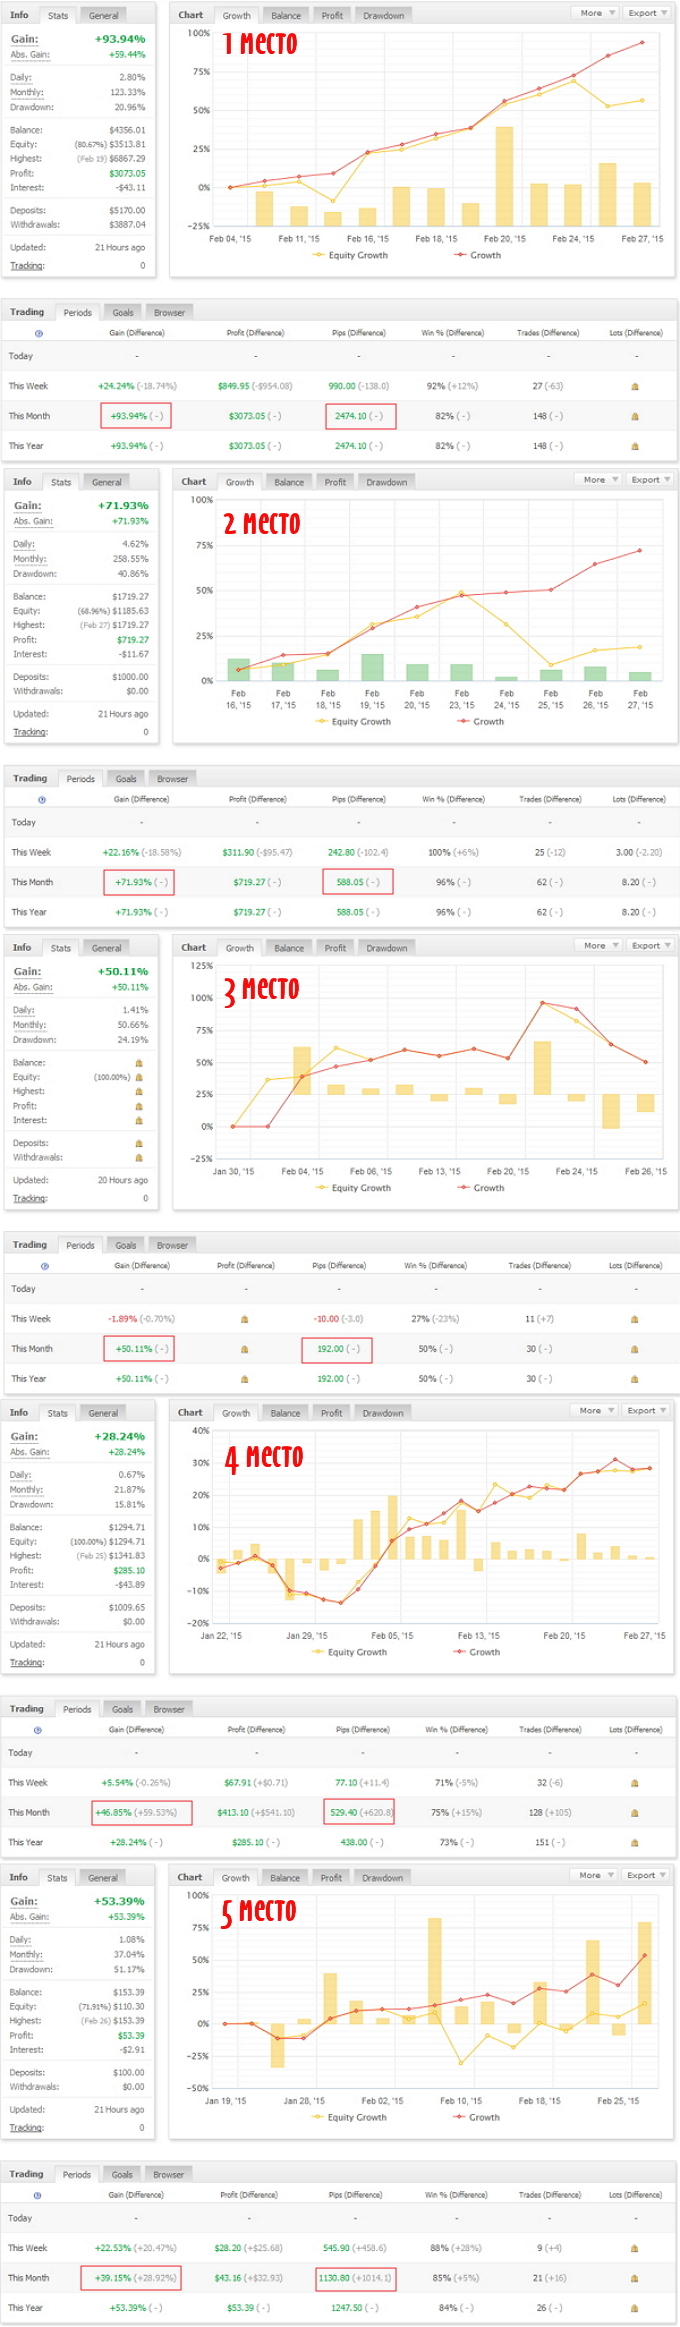Click the lock icon beside Highest in +50.11% account
Screen dimensions: 680x2327
(139, 1092)
